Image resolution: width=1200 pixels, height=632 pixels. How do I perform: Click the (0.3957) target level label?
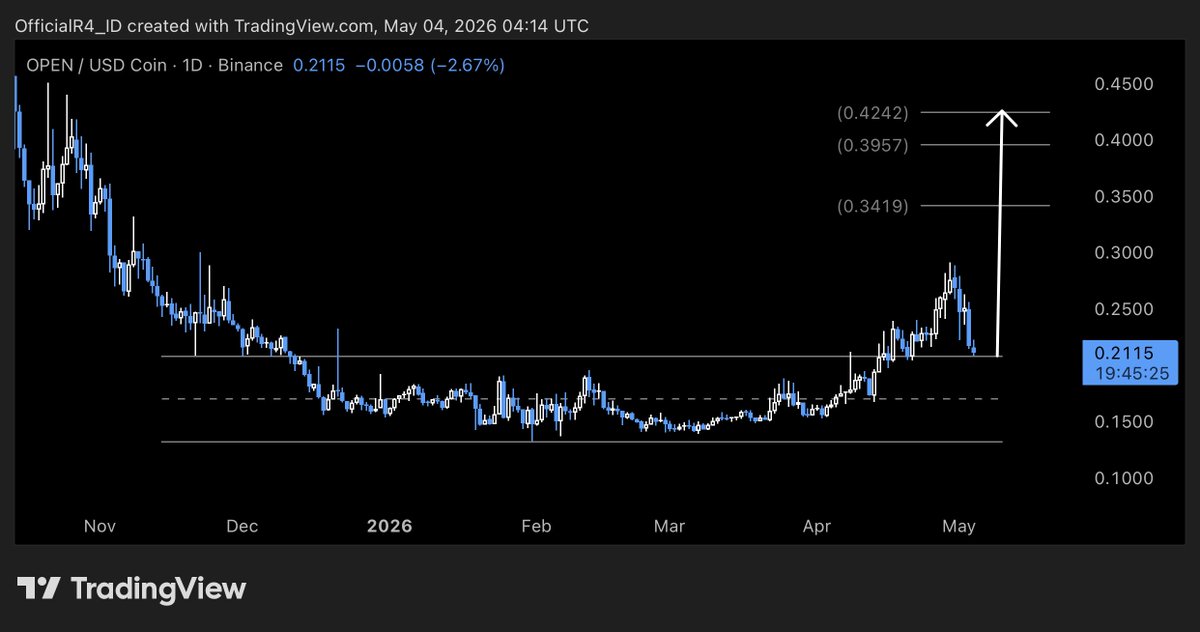pyautogui.click(x=873, y=145)
